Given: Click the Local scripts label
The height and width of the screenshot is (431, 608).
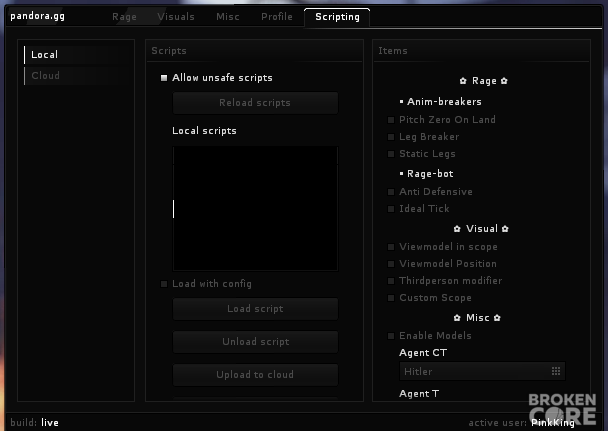Looking at the screenshot, I should [204, 131].
